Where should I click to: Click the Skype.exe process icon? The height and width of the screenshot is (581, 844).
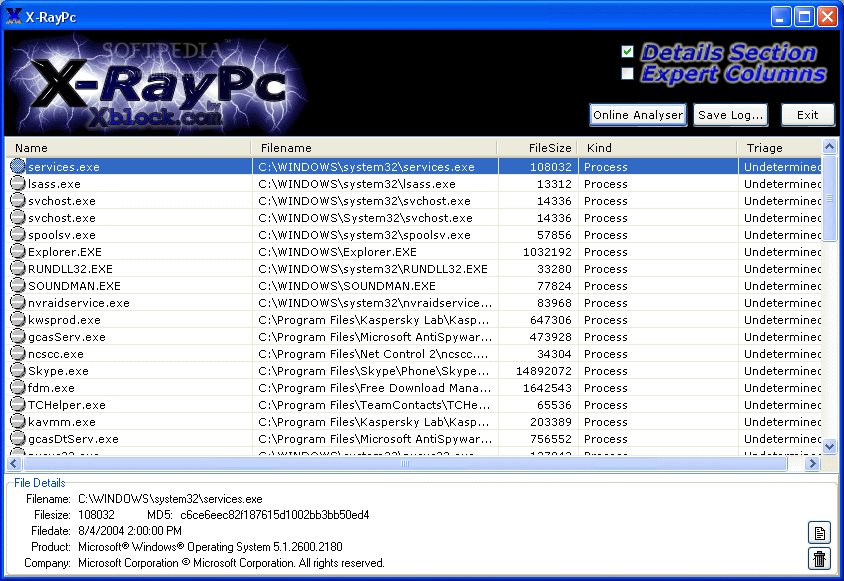18,370
